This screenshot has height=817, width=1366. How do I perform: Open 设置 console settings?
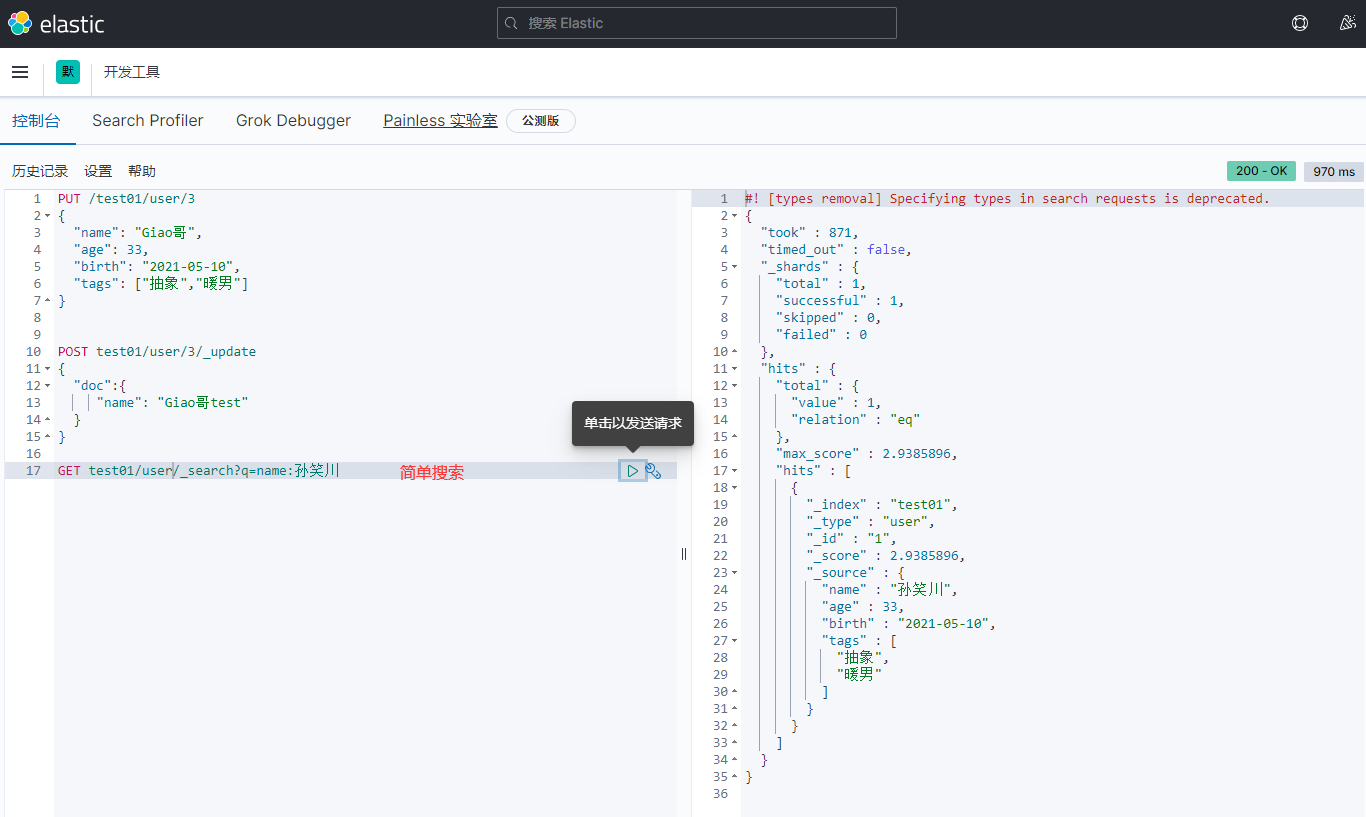(x=98, y=171)
